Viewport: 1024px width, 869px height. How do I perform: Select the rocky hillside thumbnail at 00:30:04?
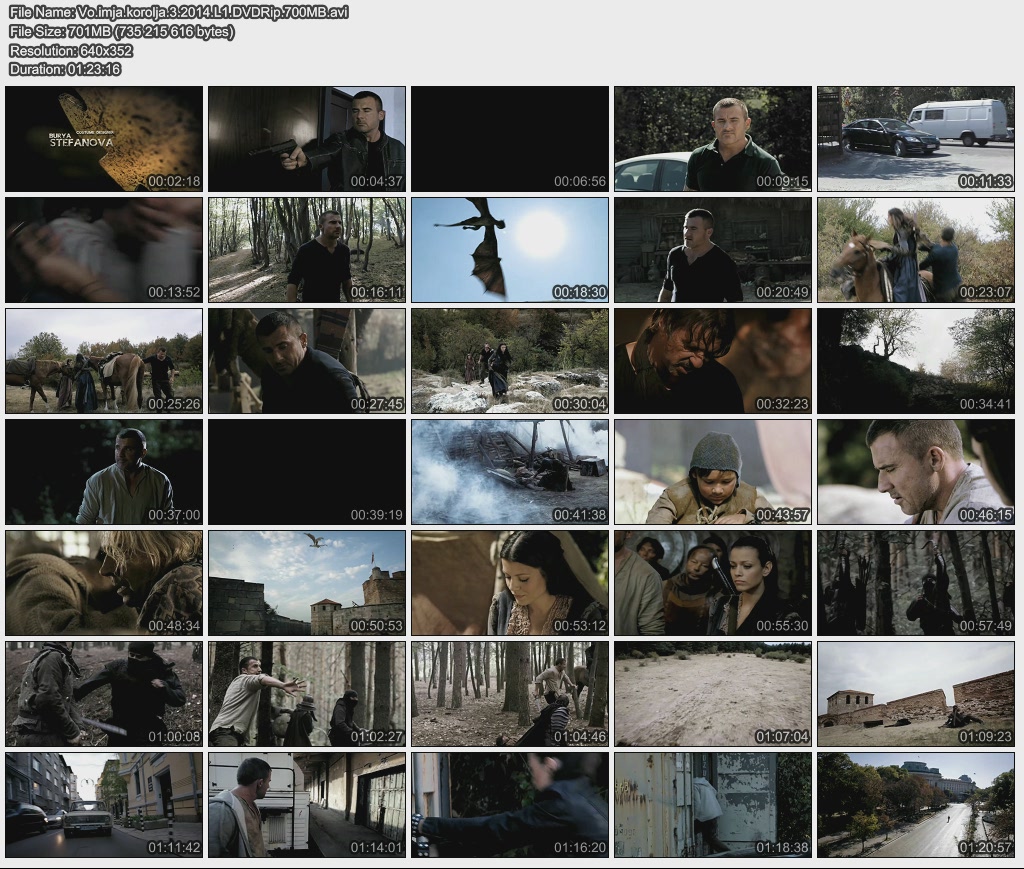pyautogui.click(x=510, y=361)
